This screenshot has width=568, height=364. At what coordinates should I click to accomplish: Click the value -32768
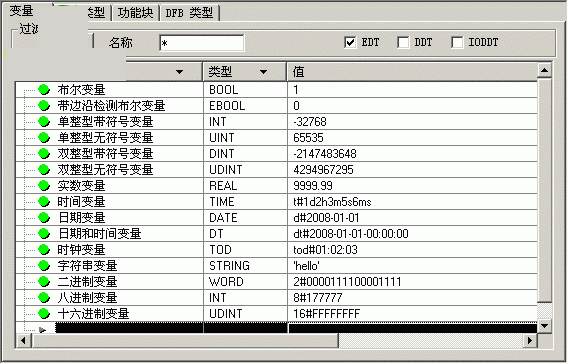310,121
